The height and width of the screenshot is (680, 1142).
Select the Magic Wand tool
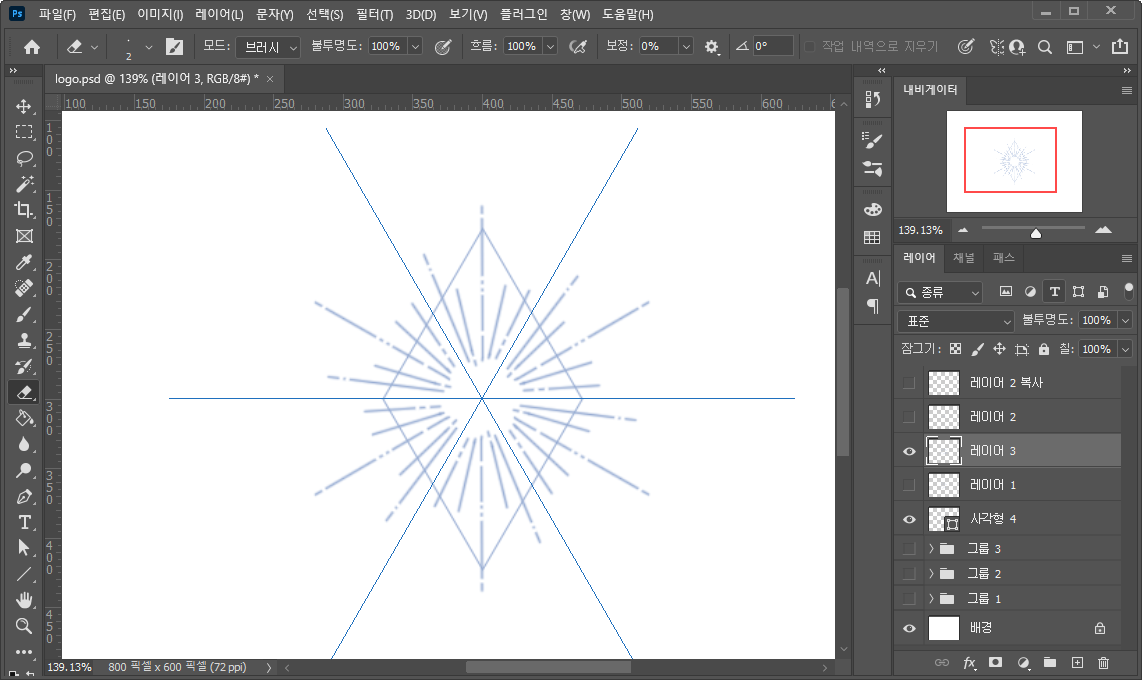24,183
